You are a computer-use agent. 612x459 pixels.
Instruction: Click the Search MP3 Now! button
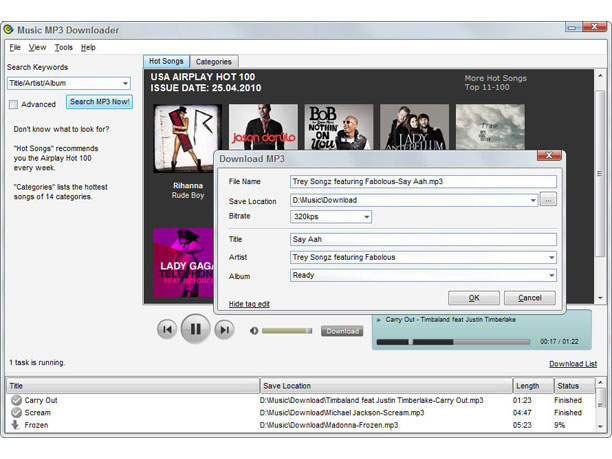100,102
